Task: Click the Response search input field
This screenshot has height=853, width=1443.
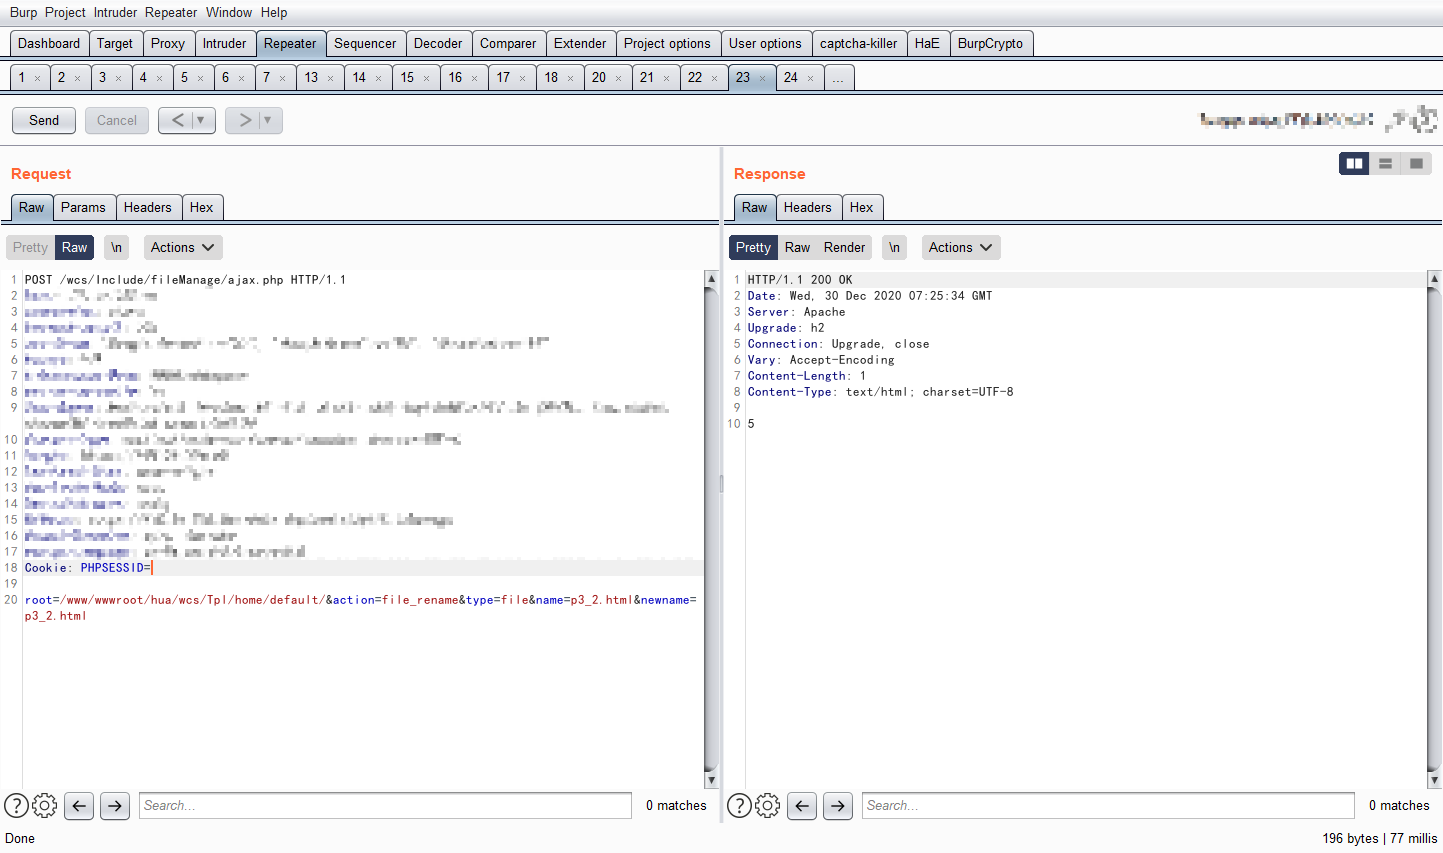Action: 1108,805
